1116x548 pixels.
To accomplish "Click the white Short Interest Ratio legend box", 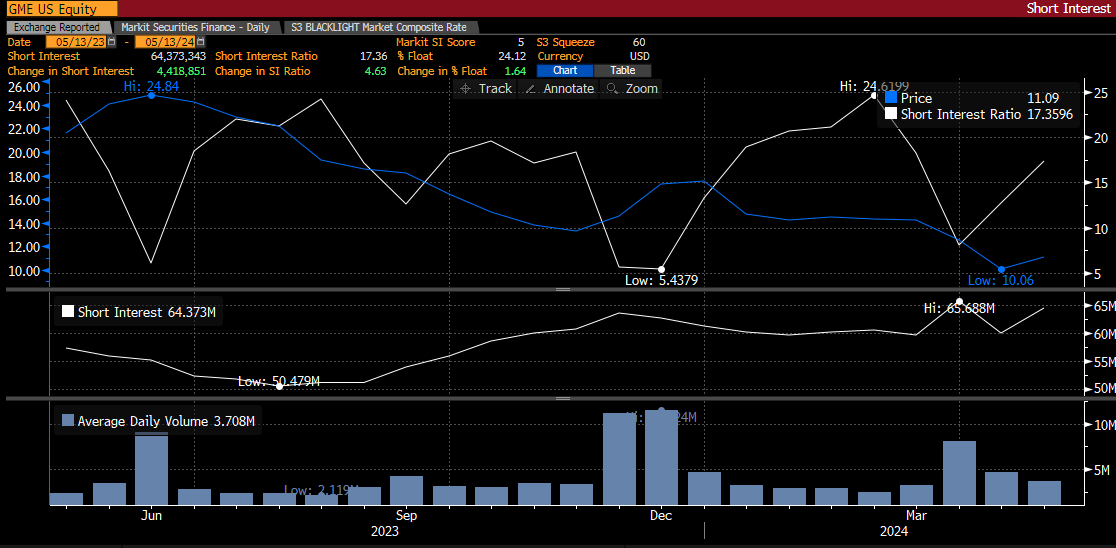I will tap(891, 115).
